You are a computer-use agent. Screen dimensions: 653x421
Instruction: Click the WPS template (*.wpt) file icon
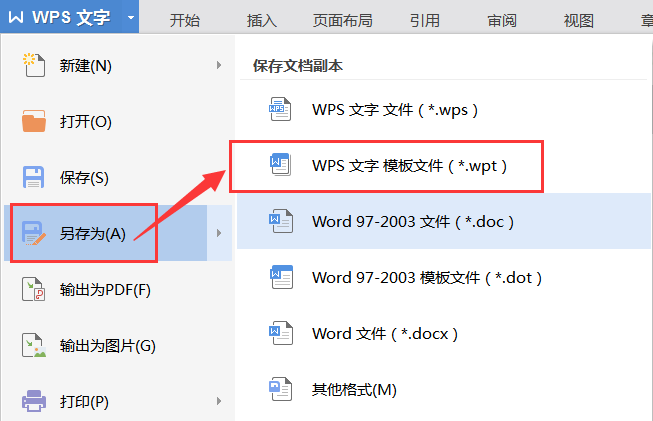click(x=280, y=165)
